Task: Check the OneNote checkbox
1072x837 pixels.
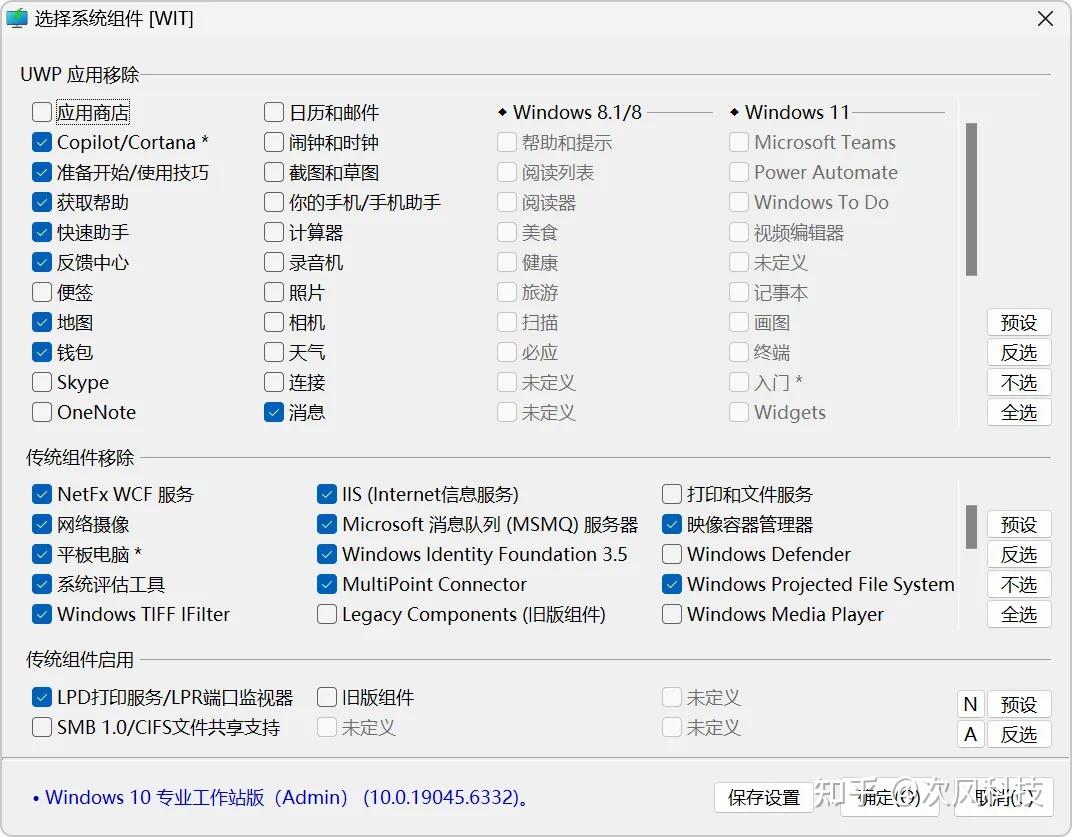Action: 41,412
